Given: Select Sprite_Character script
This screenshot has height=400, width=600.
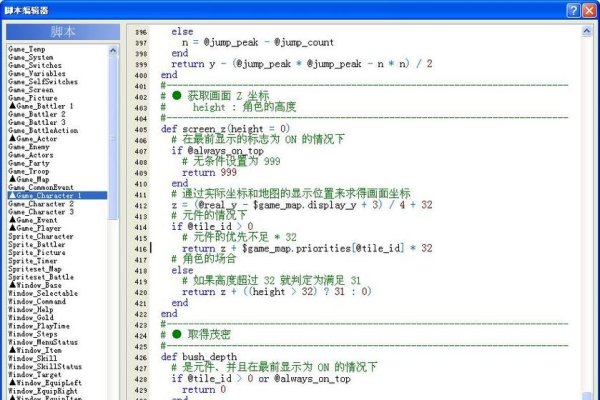Looking at the screenshot, I should point(41,236).
